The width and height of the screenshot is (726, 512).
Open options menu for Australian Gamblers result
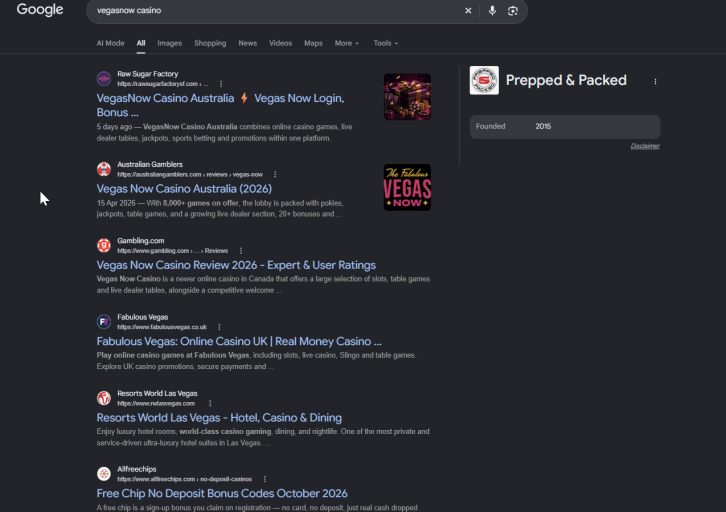pos(275,175)
